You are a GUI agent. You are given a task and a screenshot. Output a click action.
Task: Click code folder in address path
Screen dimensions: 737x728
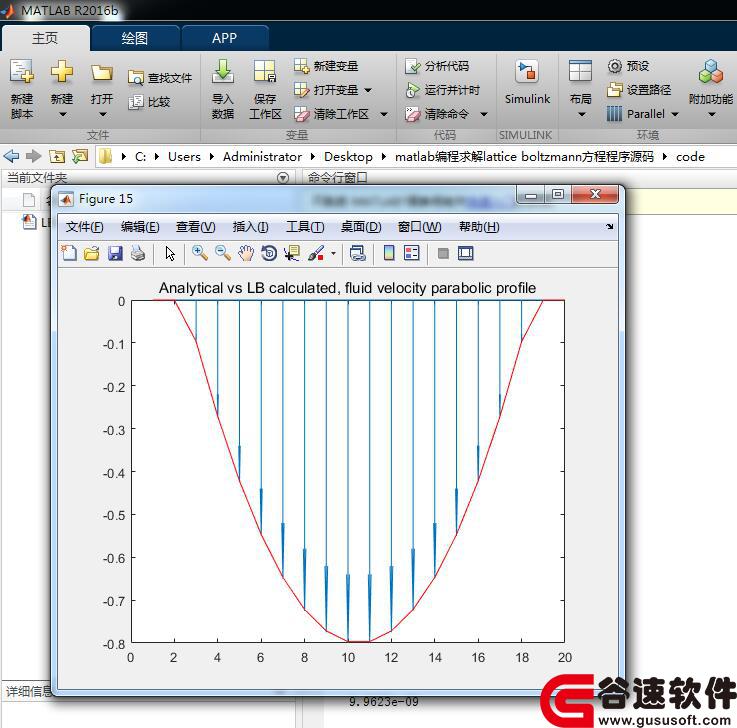tap(690, 157)
